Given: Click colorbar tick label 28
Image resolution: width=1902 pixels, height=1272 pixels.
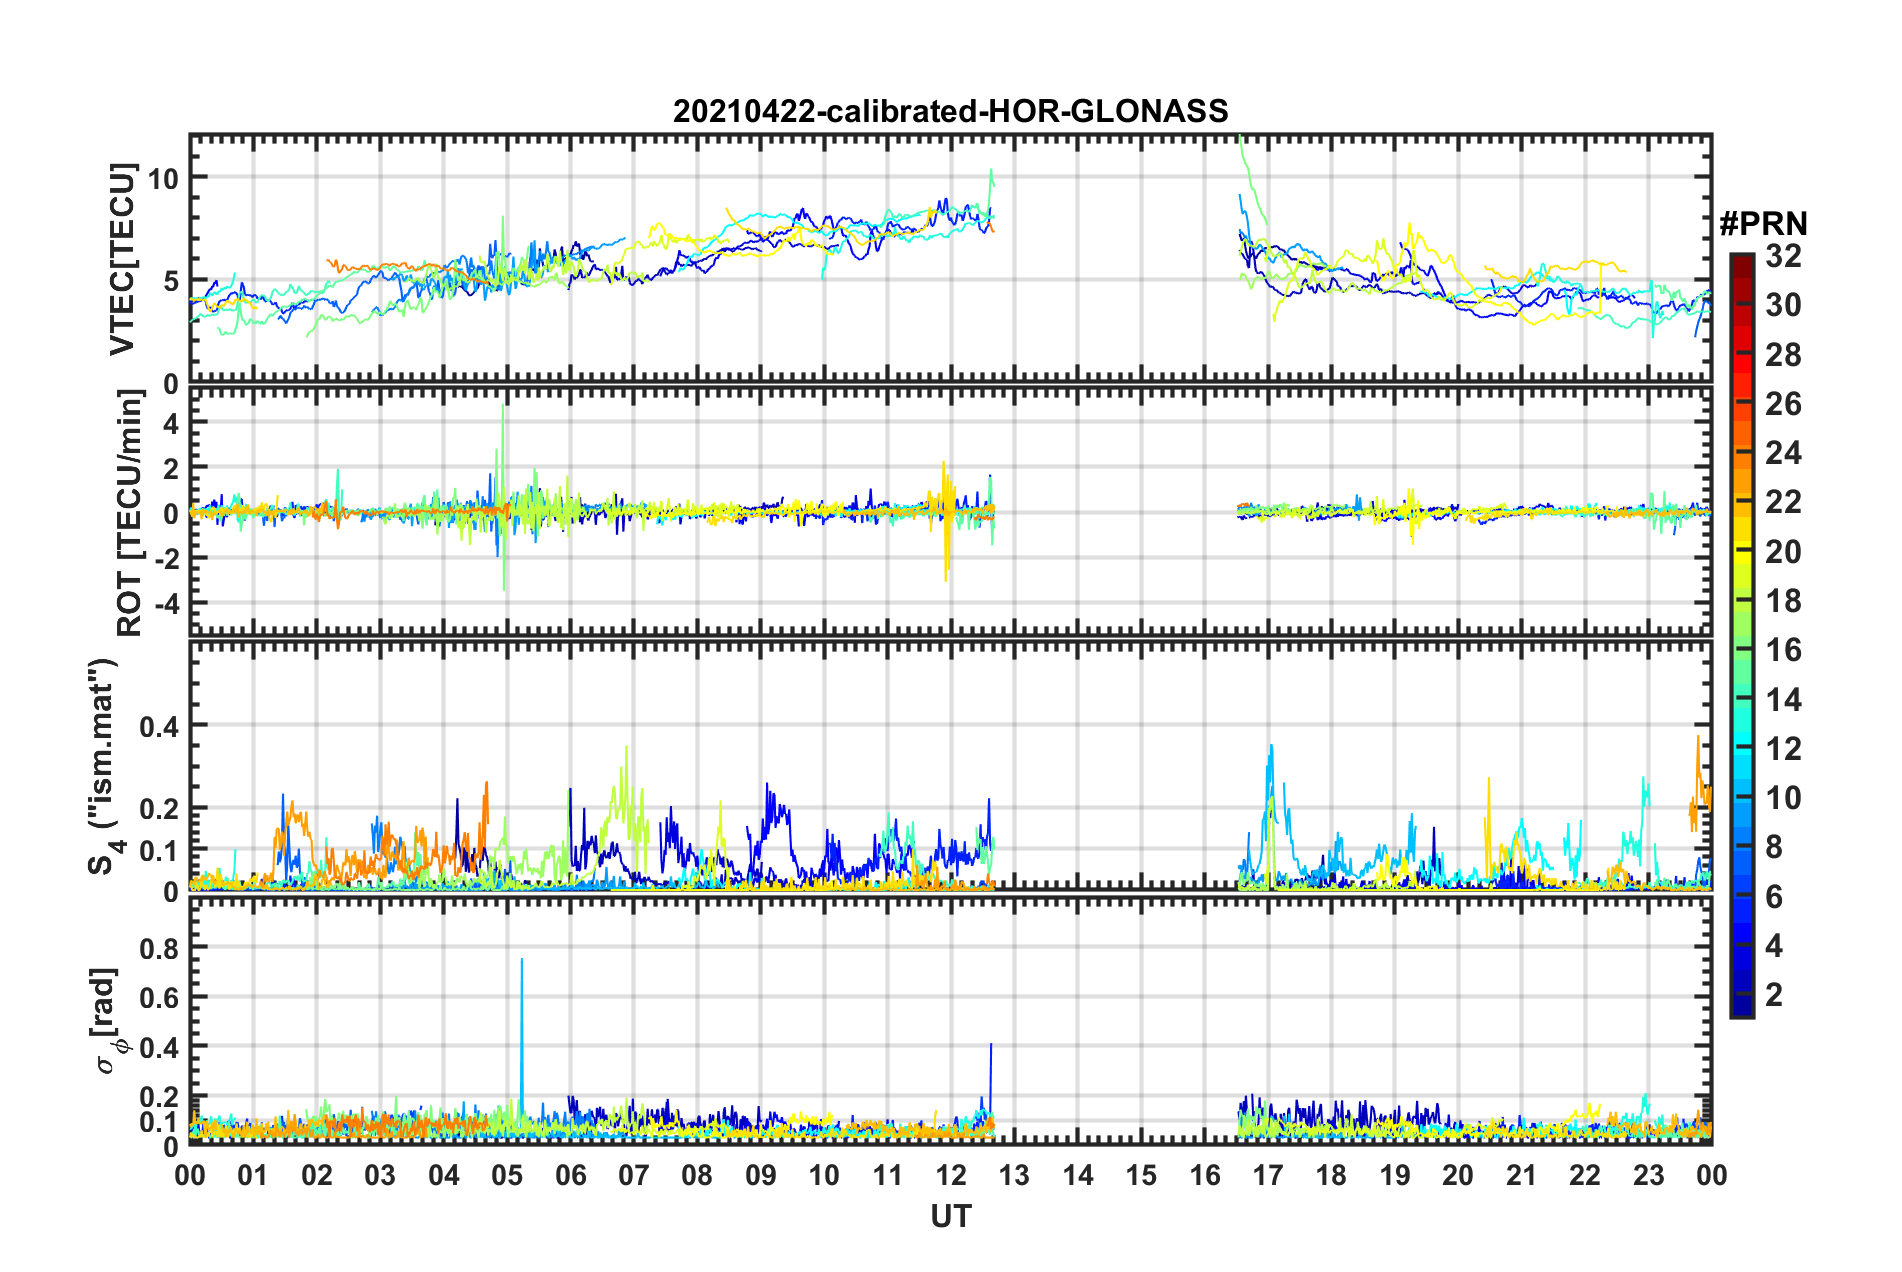Looking at the screenshot, I should (x=1783, y=355).
